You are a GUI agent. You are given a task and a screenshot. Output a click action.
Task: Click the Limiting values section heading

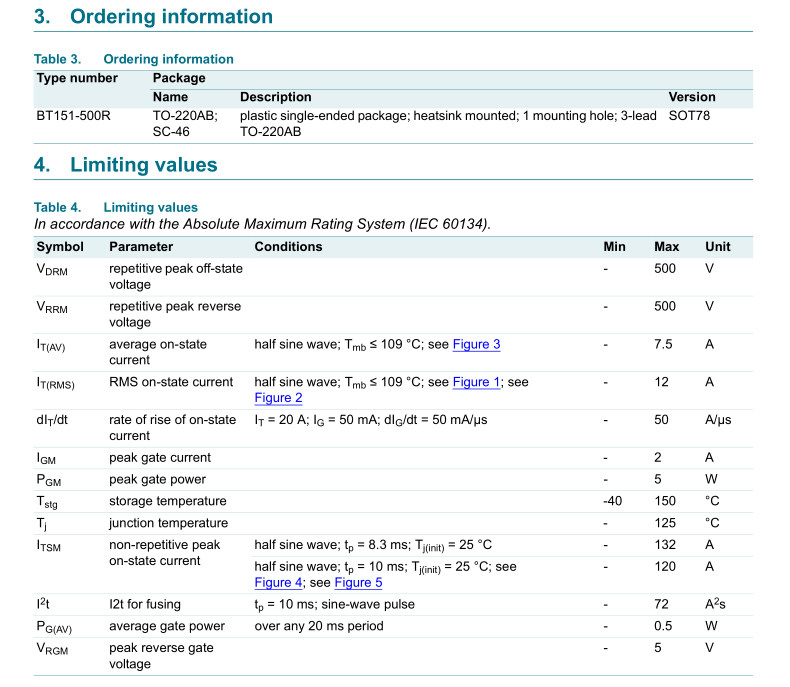[125, 165]
